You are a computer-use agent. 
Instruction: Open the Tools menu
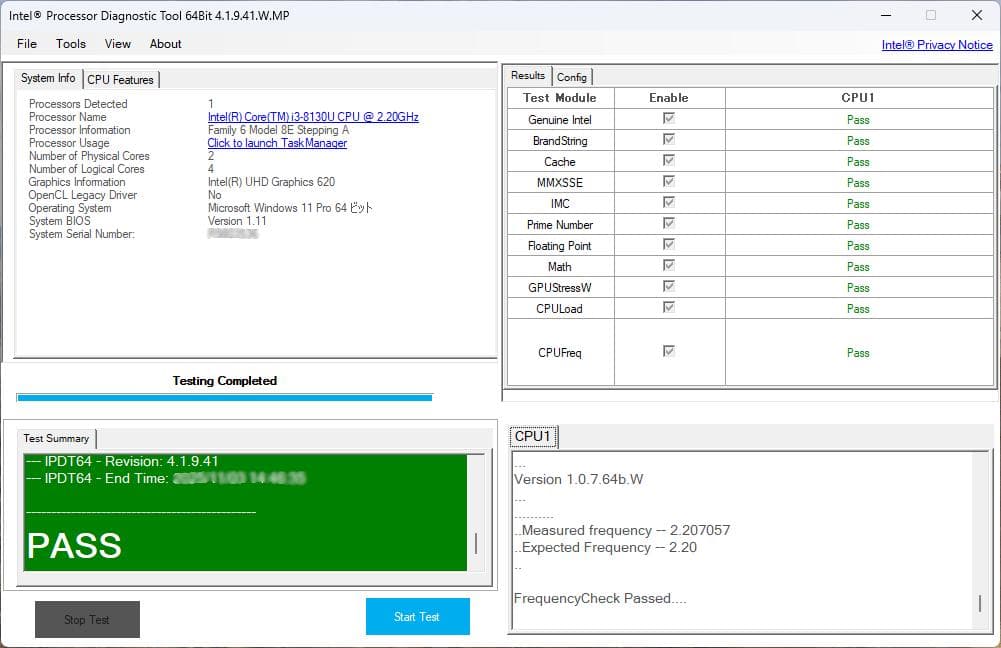[x=70, y=43]
